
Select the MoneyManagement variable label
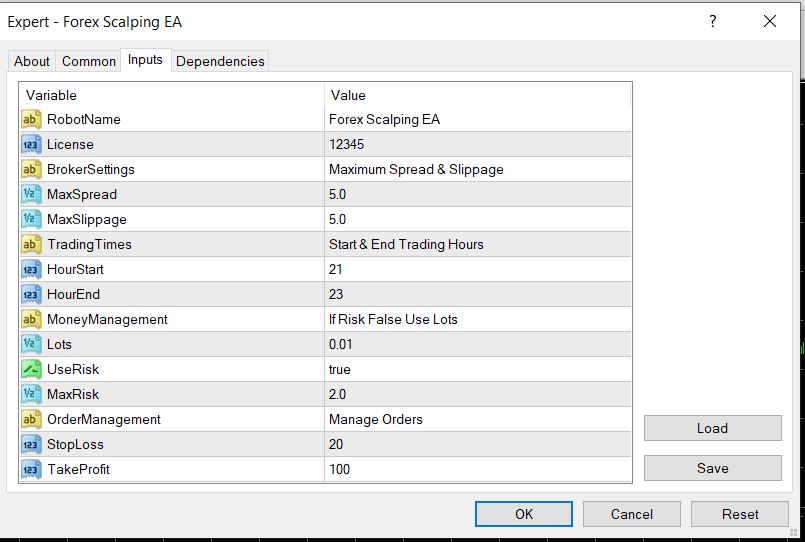[x=107, y=319]
